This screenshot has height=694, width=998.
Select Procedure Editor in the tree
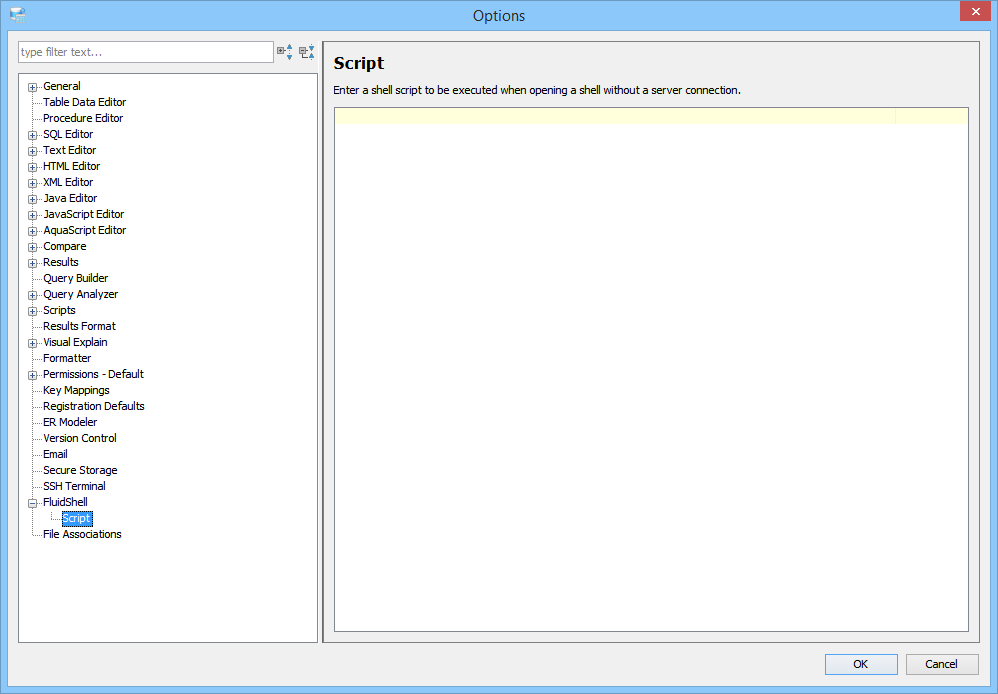click(x=83, y=118)
